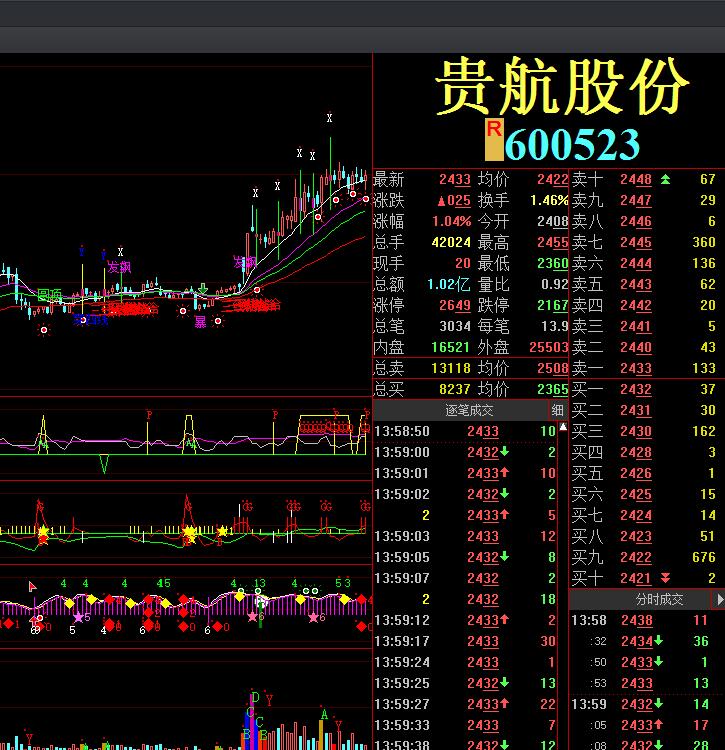The image size is (725, 750).
Task: Click the red flag marker in the oscillator pane
Action: pyautogui.click(x=32, y=586)
